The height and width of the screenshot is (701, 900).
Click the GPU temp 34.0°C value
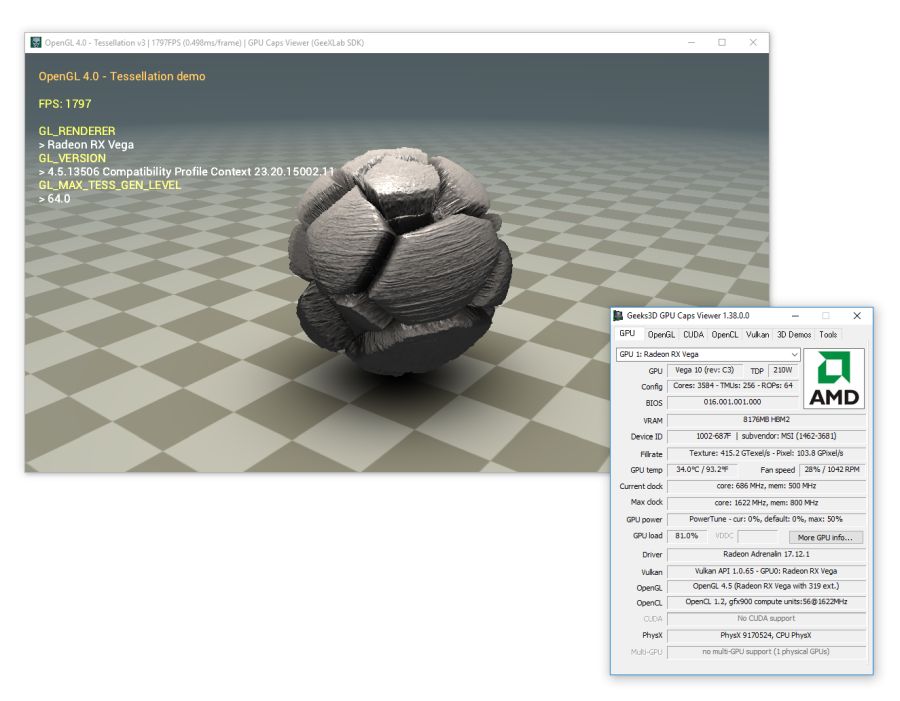click(702, 470)
